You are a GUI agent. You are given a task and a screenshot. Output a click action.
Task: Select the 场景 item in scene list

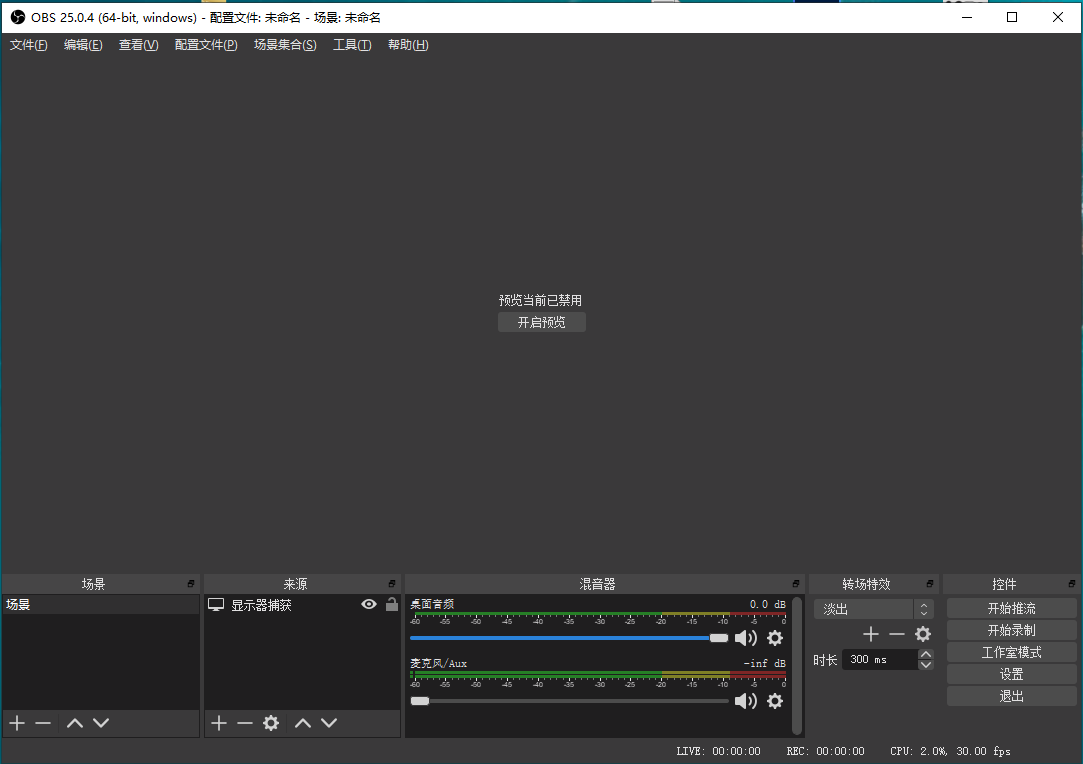[101, 605]
